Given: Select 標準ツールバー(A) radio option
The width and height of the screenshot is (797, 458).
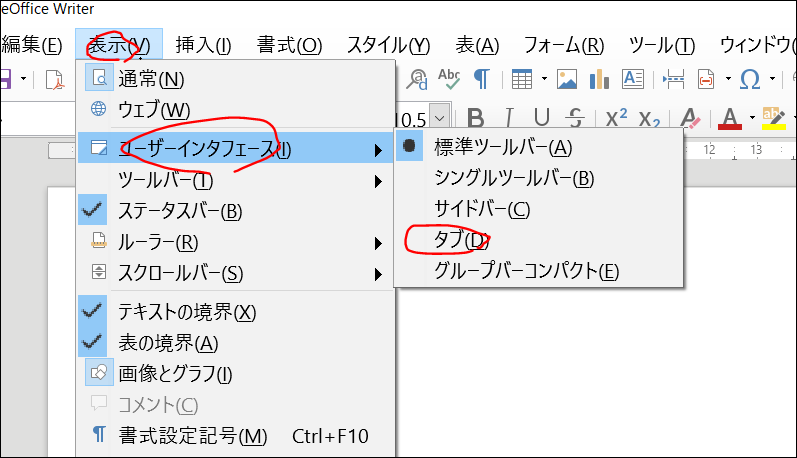Looking at the screenshot, I should (539, 147).
